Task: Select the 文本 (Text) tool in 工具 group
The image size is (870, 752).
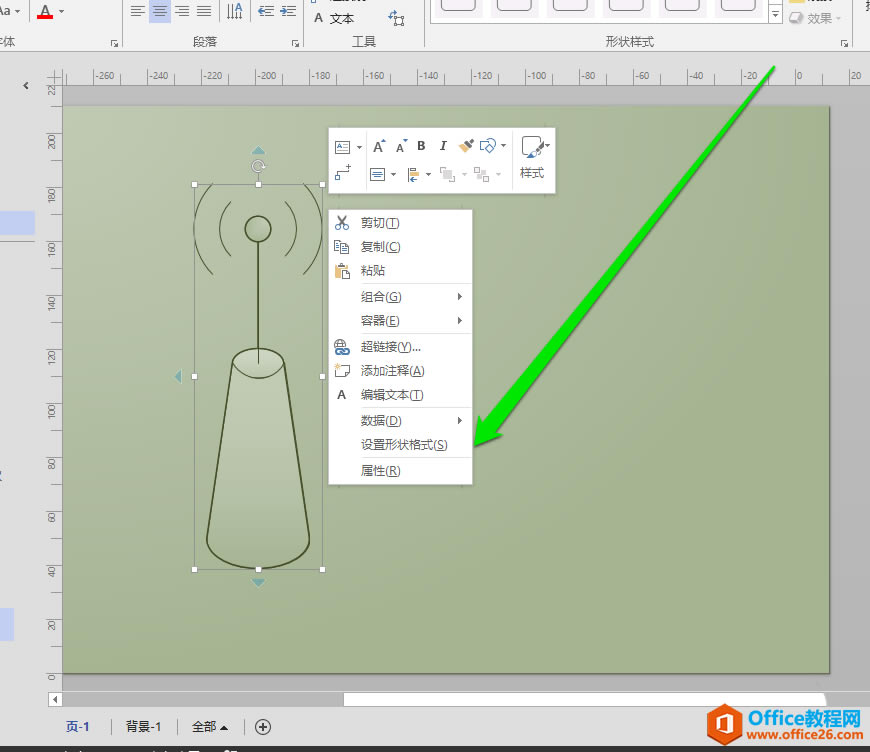Action: tap(341, 17)
